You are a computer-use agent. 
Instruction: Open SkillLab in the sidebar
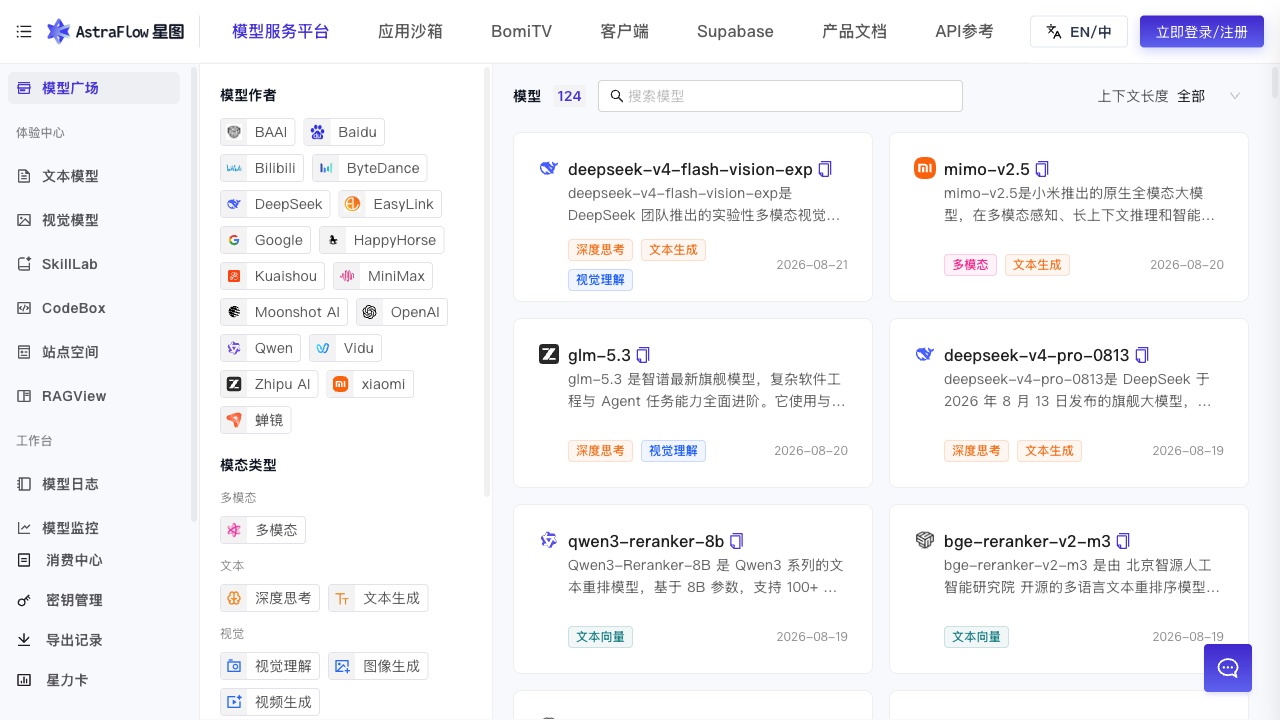[x=94, y=264]
